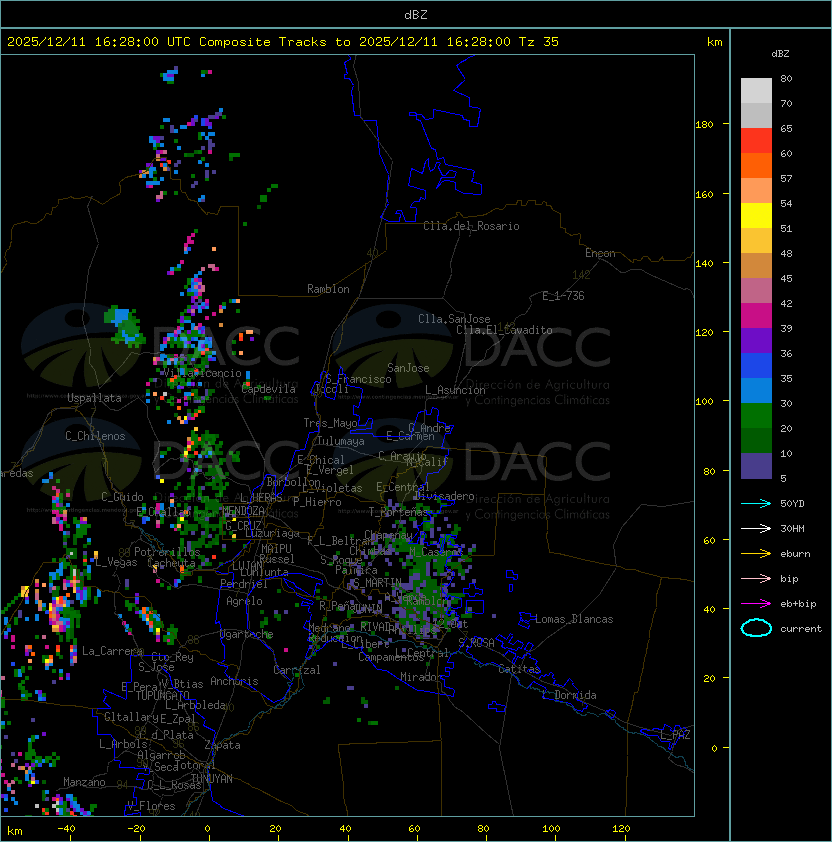Screen dimensions: 832x842
Task: Click the 100 km vertical axis tick
Action: coord(704,401)
